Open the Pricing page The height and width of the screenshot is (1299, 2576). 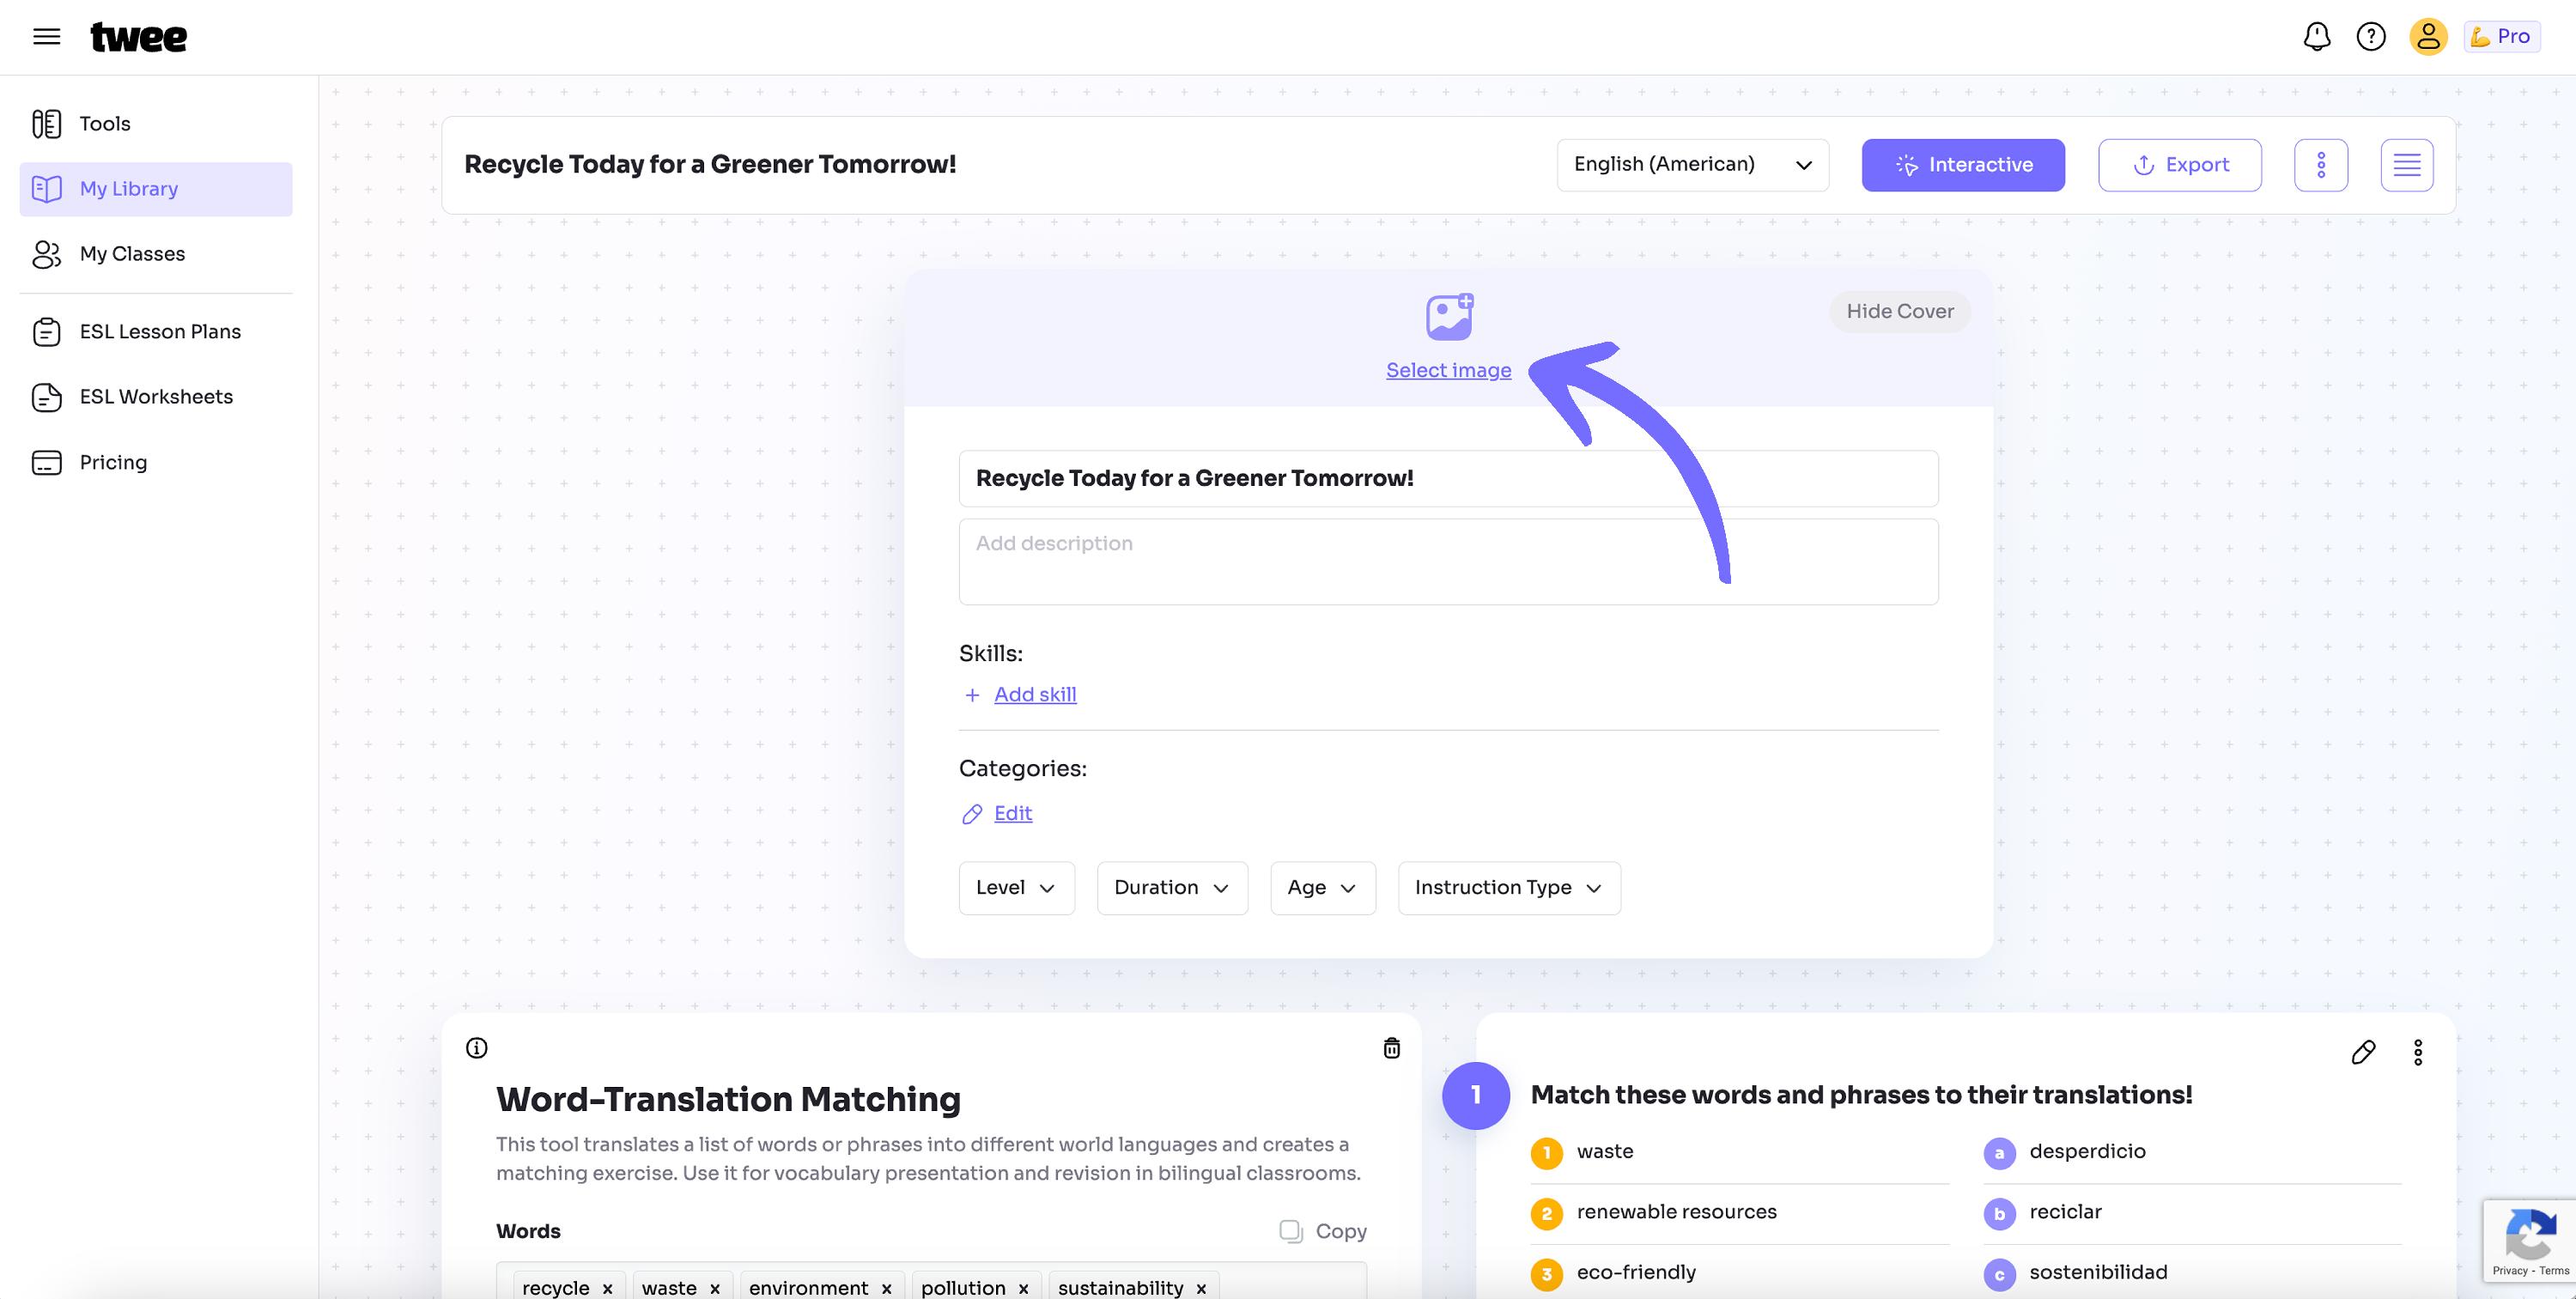(x=156, y=463)
